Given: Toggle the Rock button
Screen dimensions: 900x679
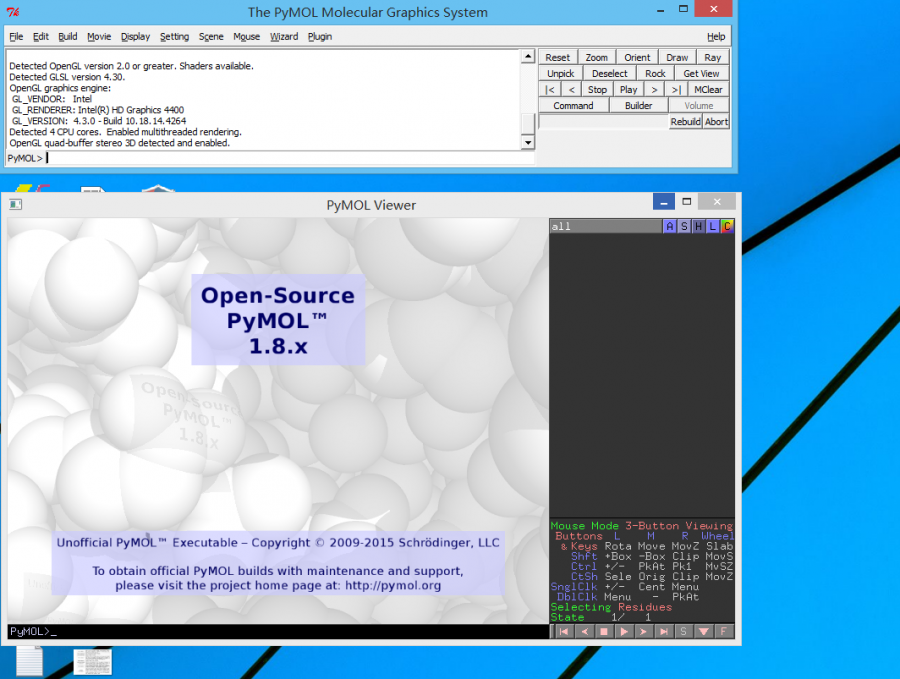Looking at the screenshot, I should tap(655, 73).
